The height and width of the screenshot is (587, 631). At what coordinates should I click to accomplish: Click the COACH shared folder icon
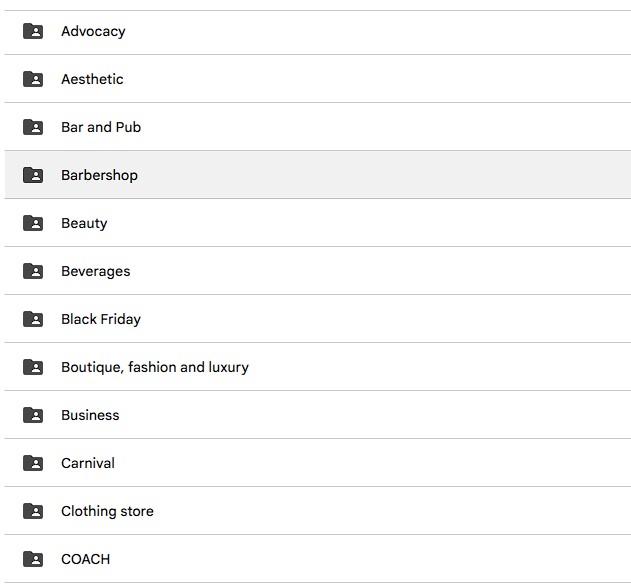(33, 559)
